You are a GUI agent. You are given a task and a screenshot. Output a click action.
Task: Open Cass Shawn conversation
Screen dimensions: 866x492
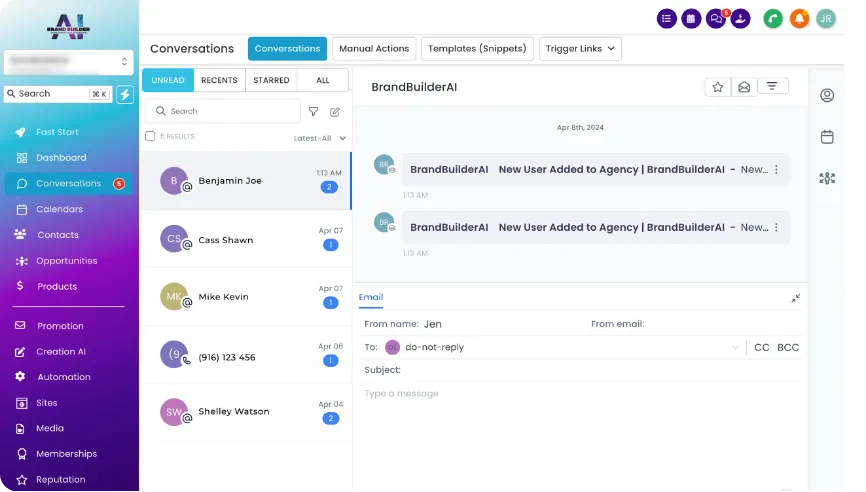[x=246, y=239]
